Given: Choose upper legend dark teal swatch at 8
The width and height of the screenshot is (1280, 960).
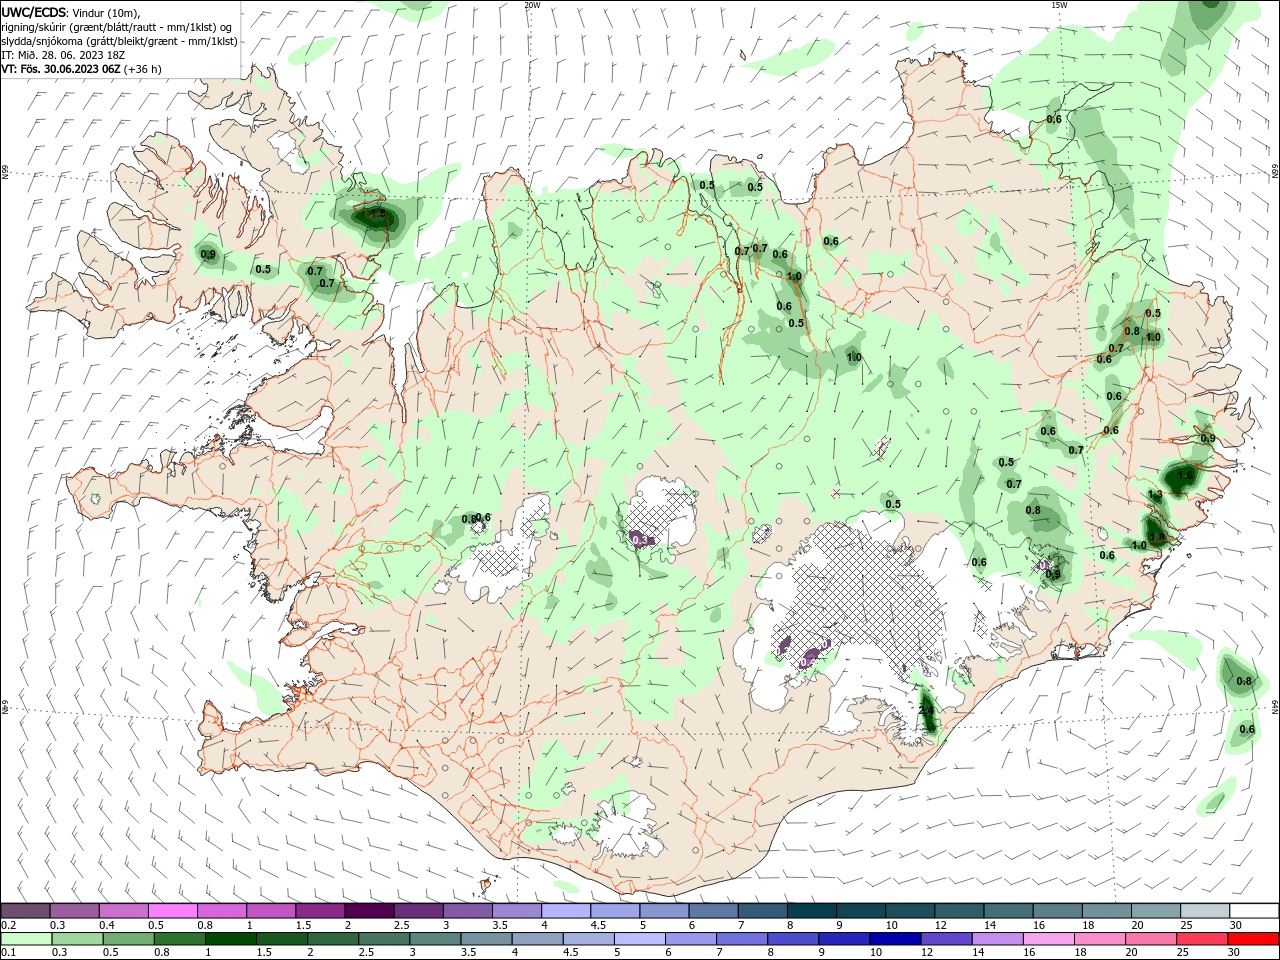Looking at the screenshot, I should click(811, 911).
